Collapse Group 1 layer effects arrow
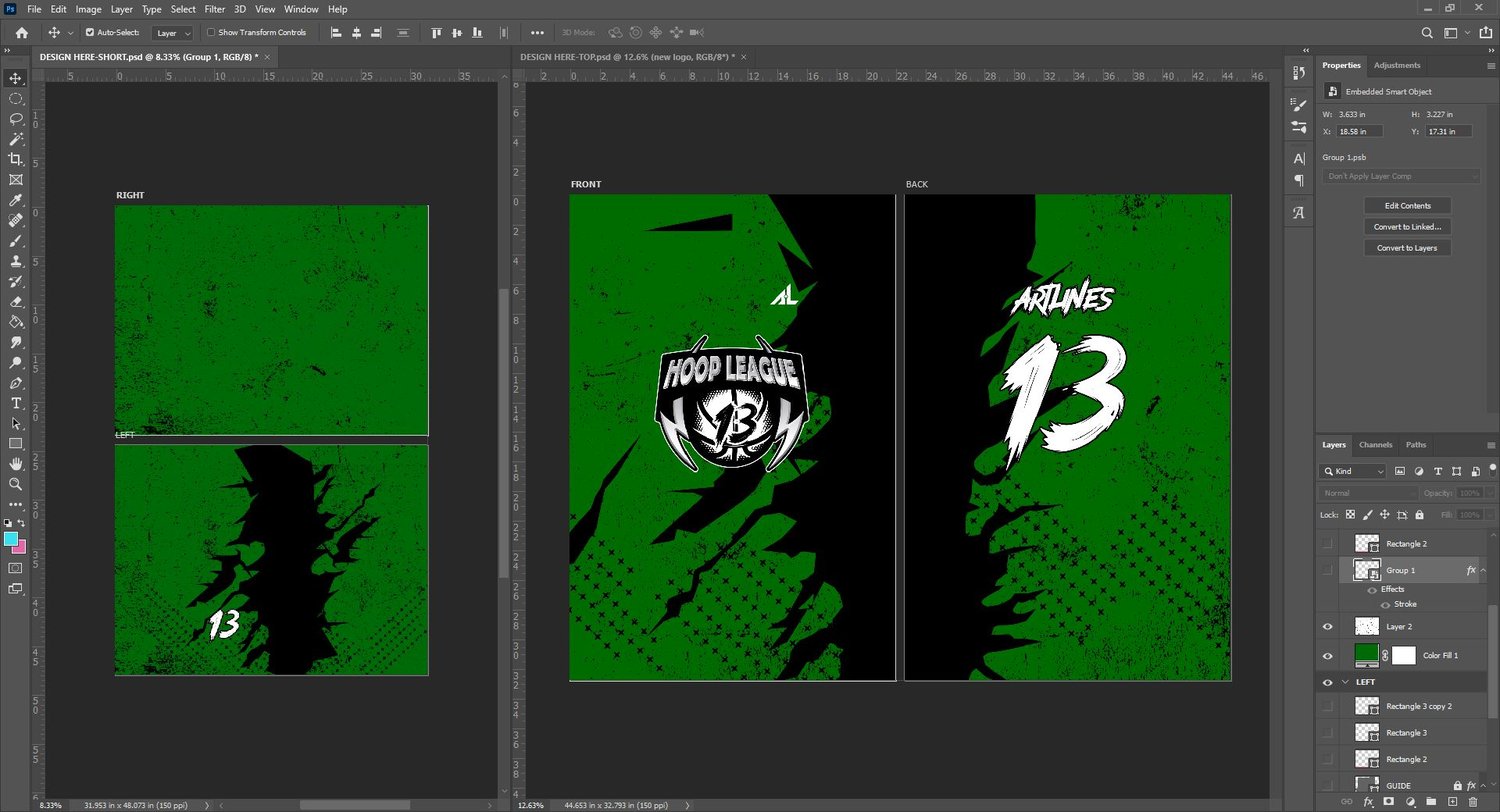 pos(1485,570)
